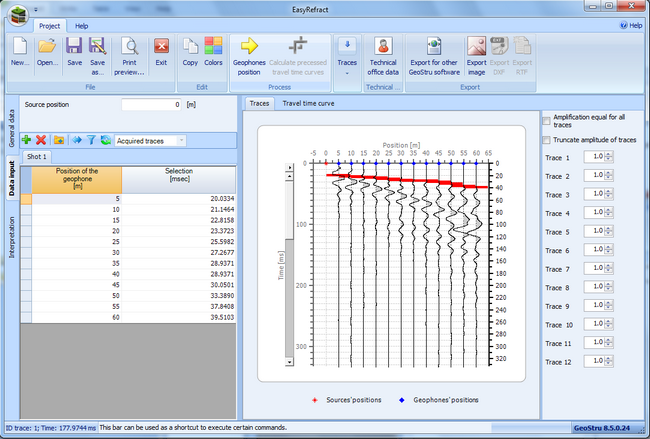Enable Amplification equal for all traces

click(x=546, y=121)
